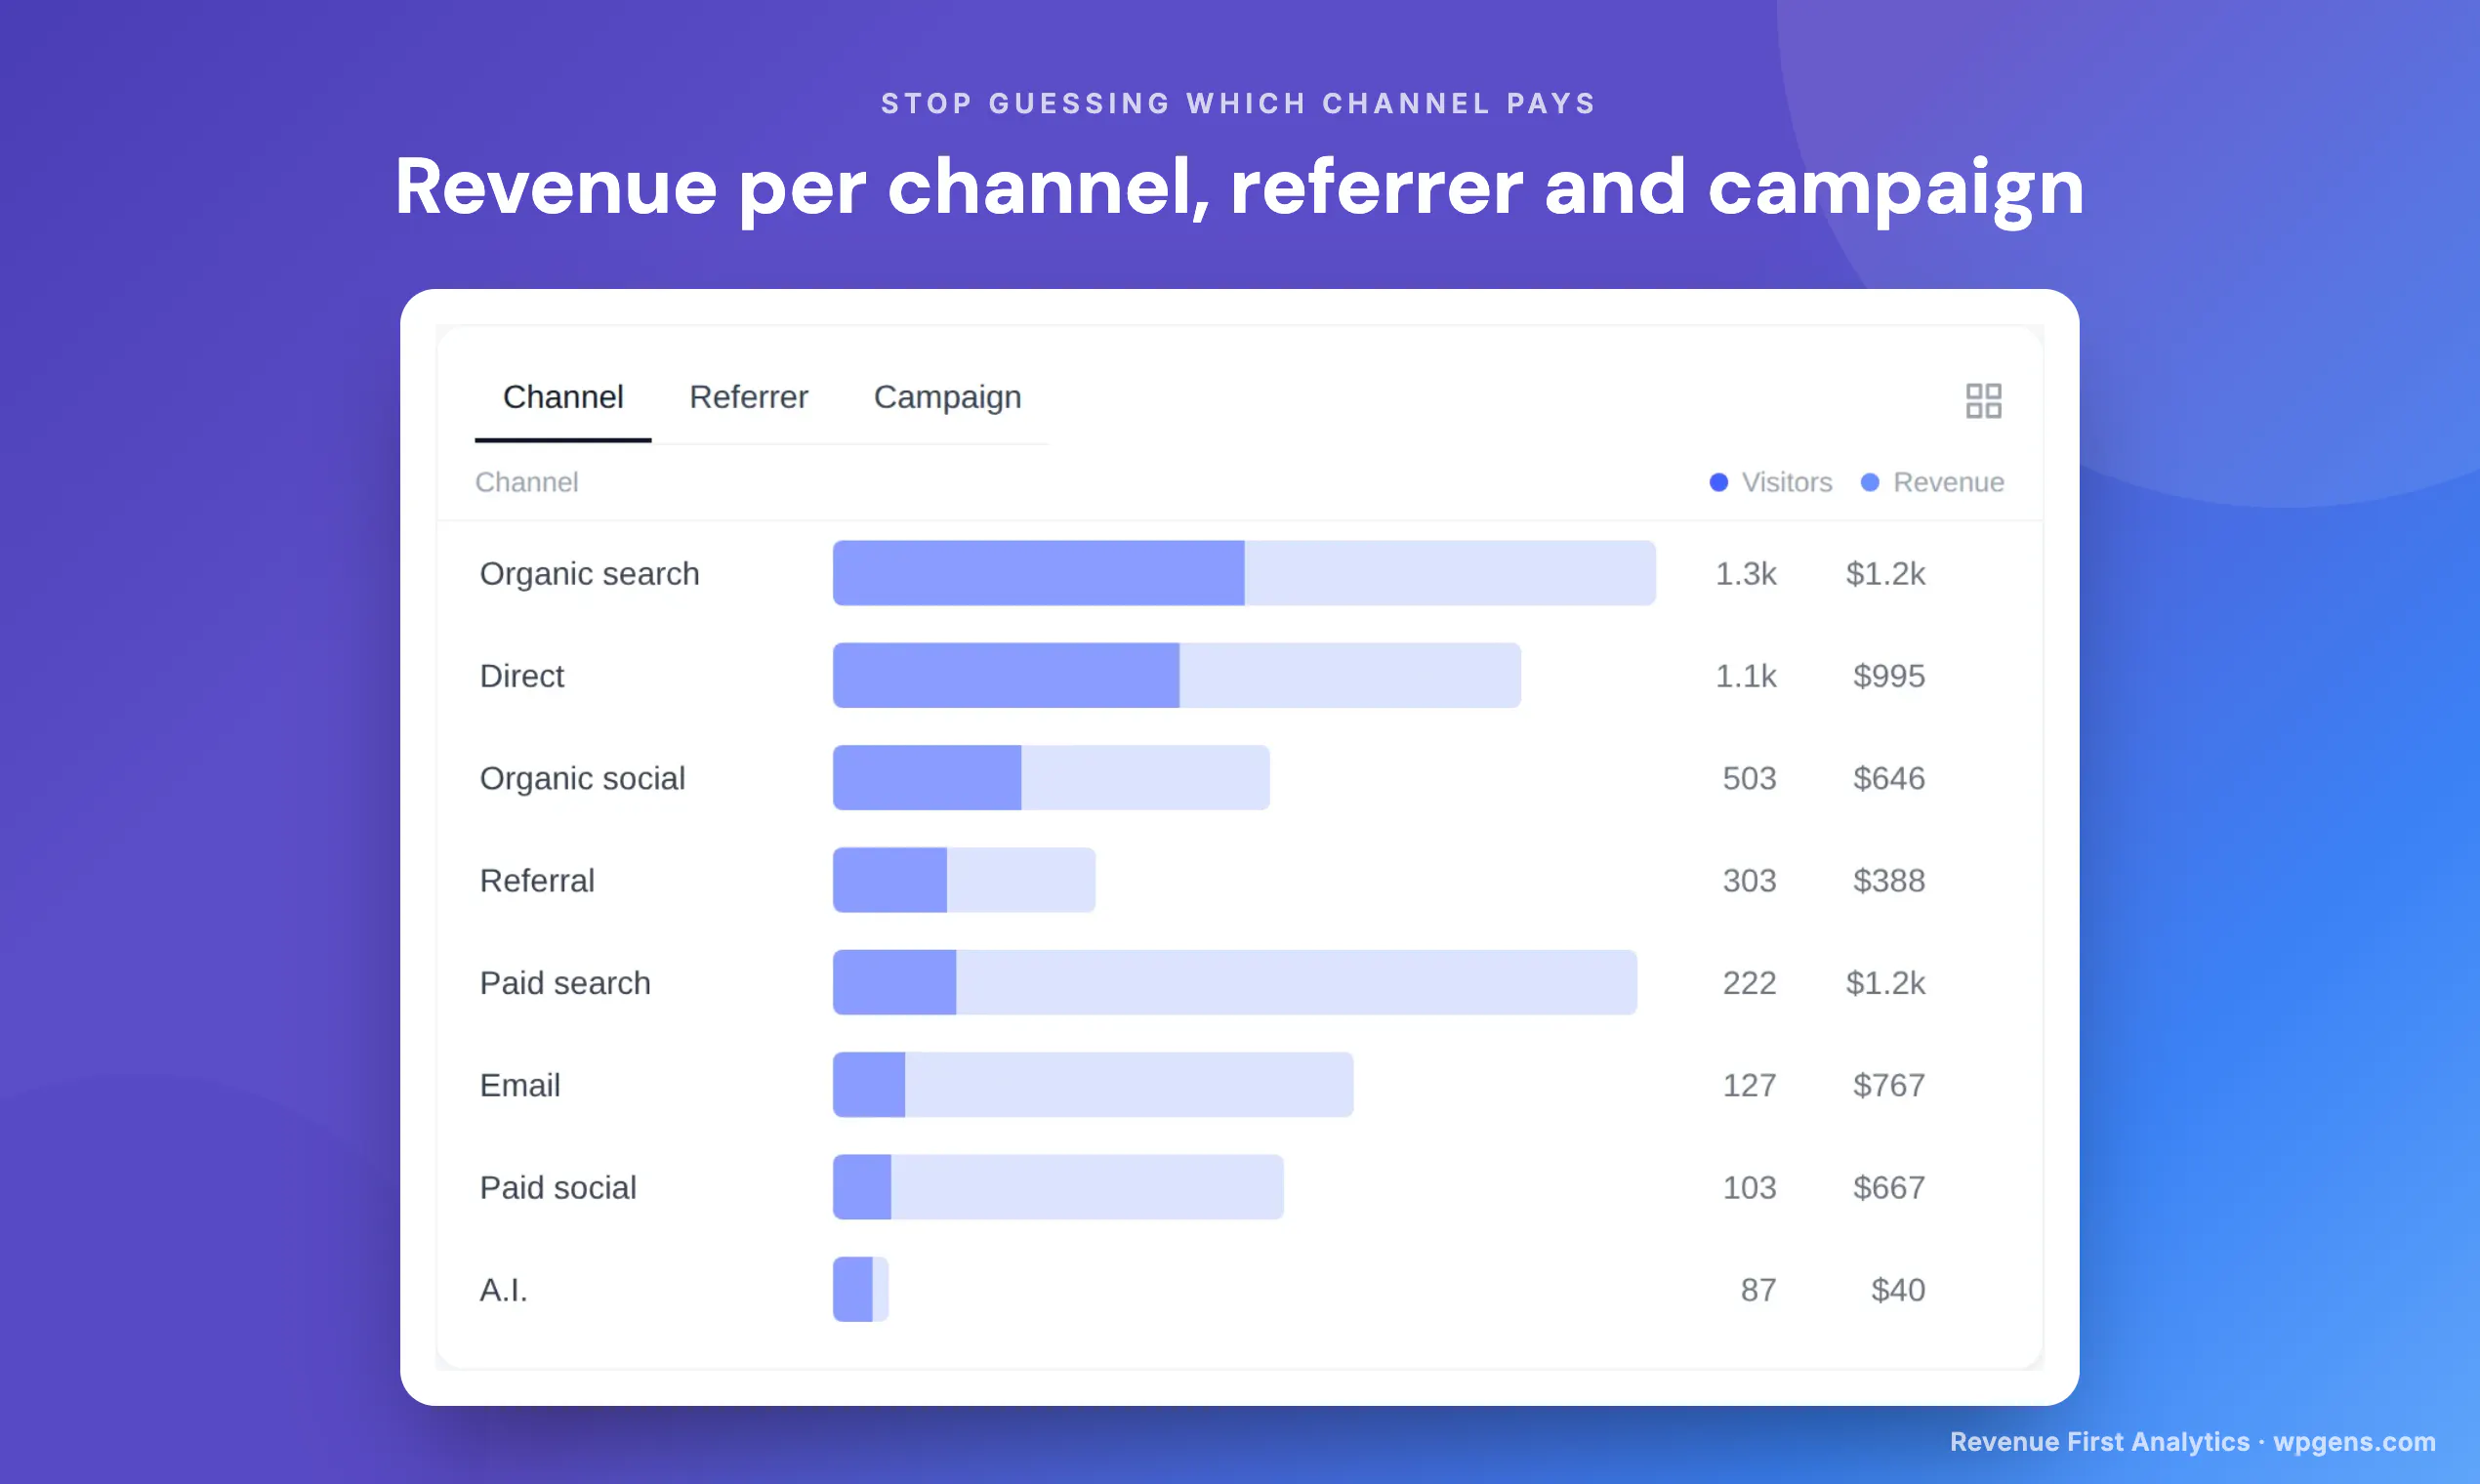Switch to the Referrer tab

point(748,397)
